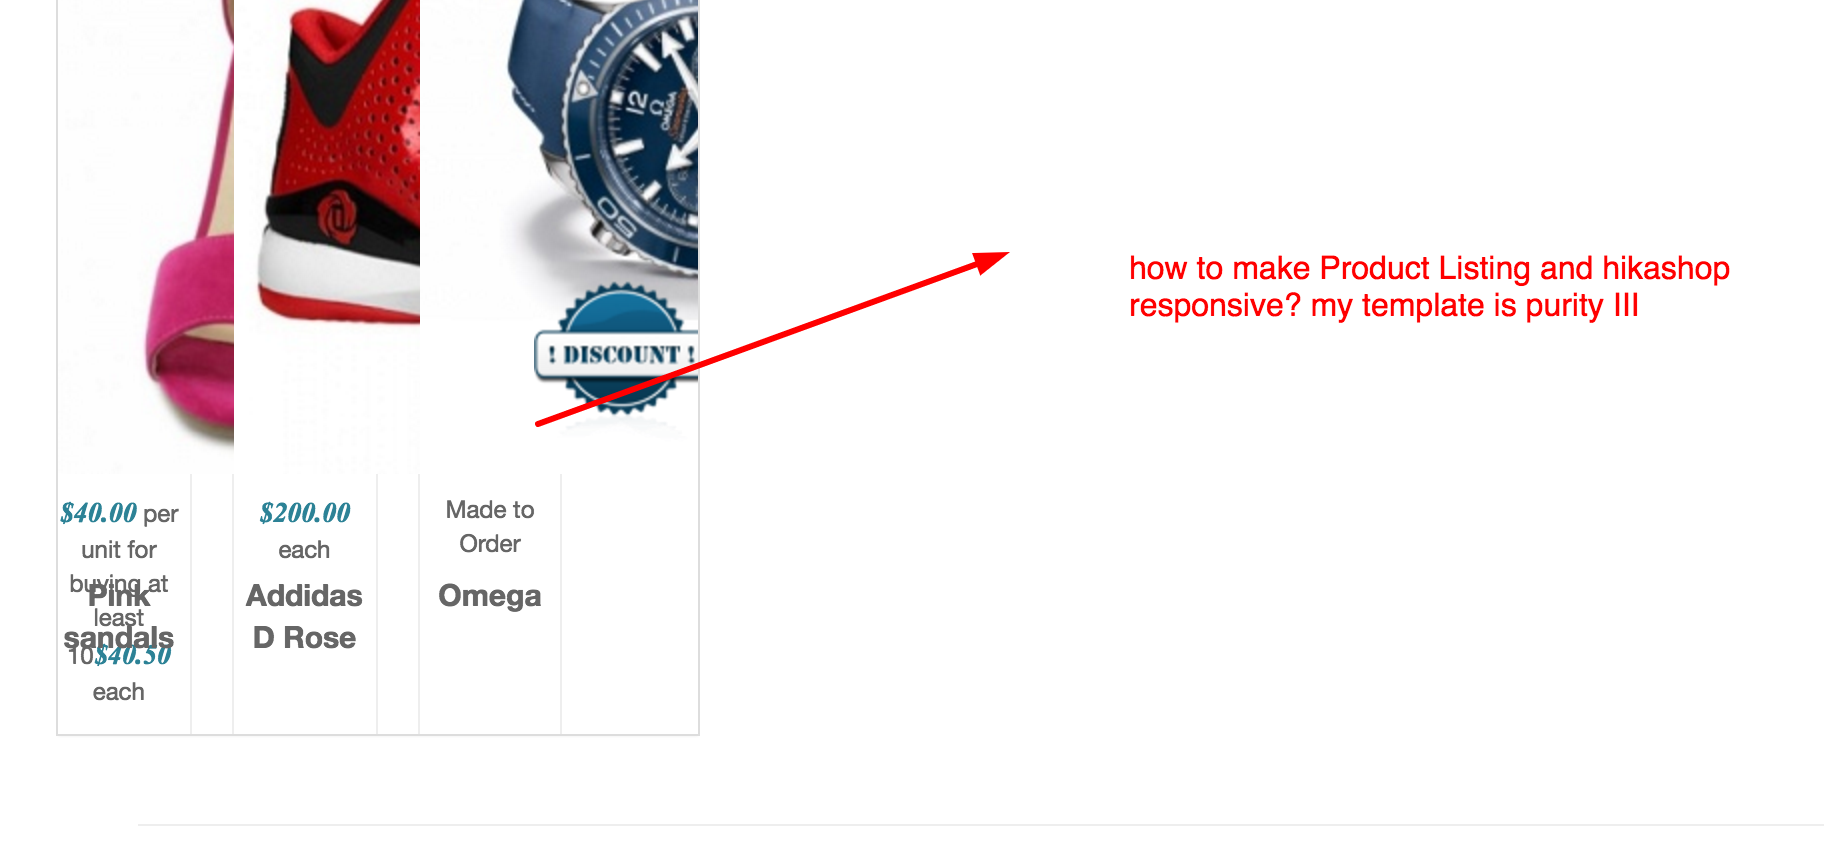1824x868 pixels.
Task: Open the Addidas D Rose product link
Action: (304, 617)
